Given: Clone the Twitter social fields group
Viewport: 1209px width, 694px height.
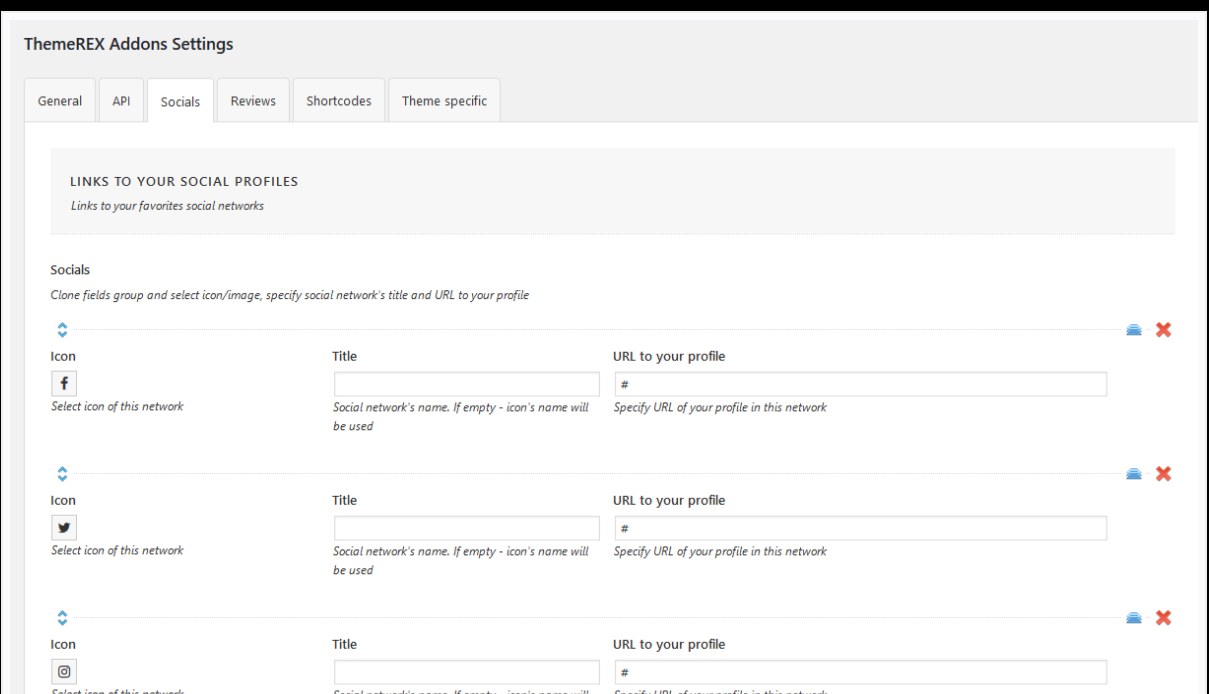Looking at the screenshot, I should click(1134, 474).
